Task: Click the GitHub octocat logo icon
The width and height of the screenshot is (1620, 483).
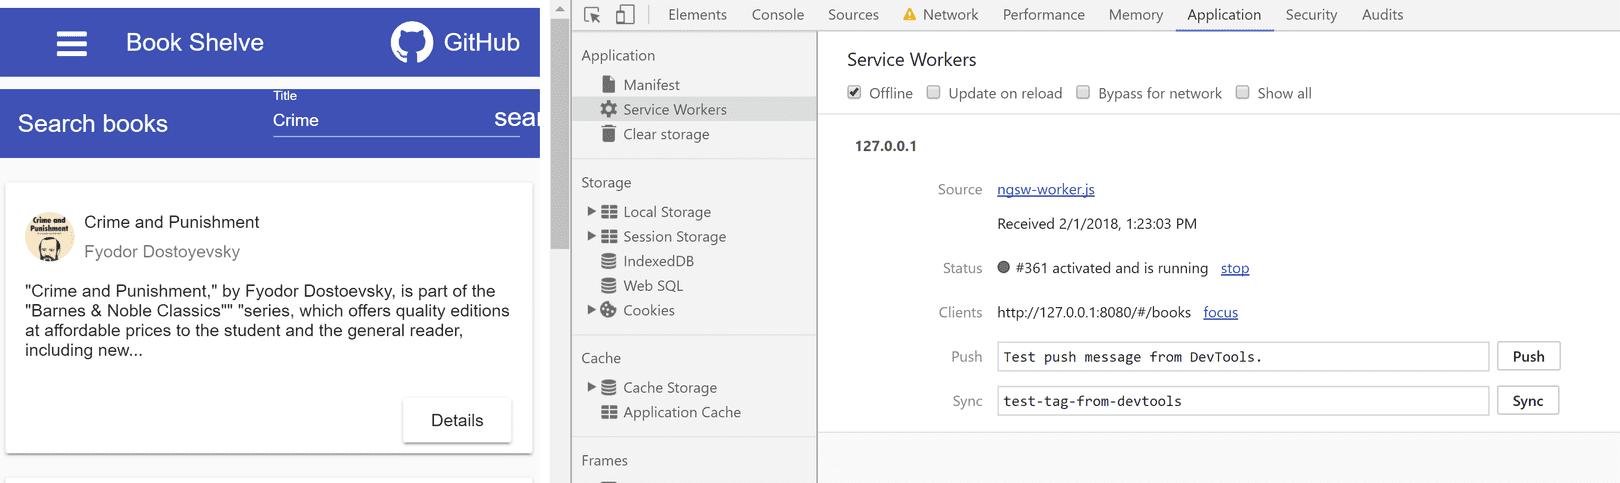Action: click(411, 43)
